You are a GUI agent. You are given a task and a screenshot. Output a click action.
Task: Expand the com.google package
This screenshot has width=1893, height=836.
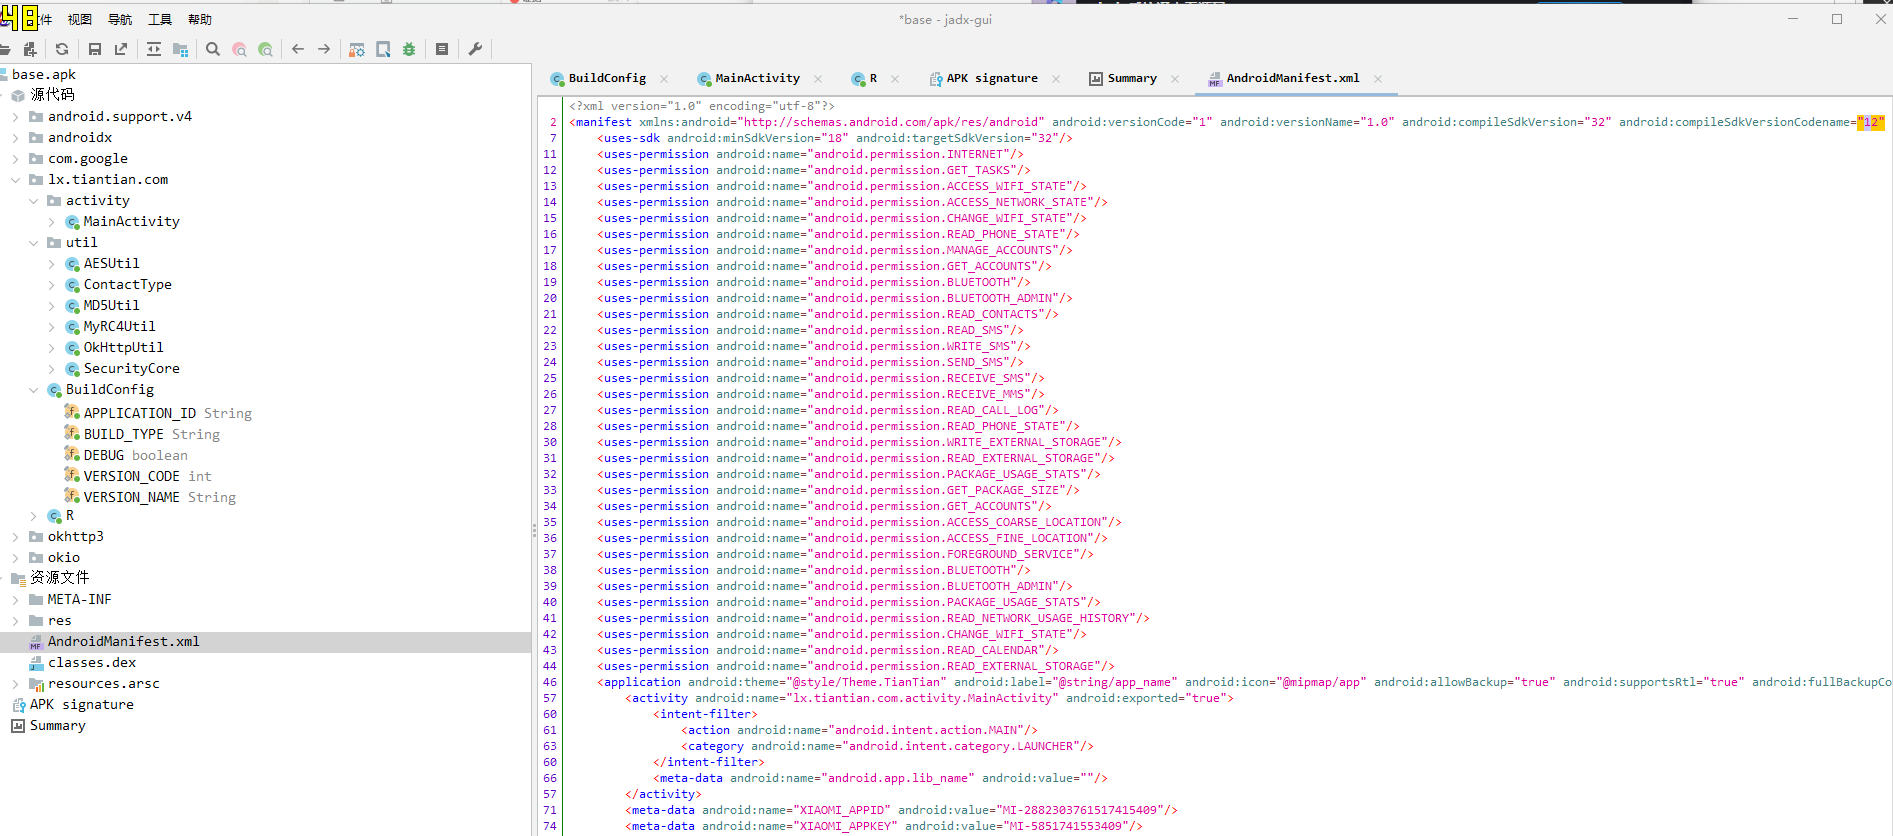[x=15, y=159]
